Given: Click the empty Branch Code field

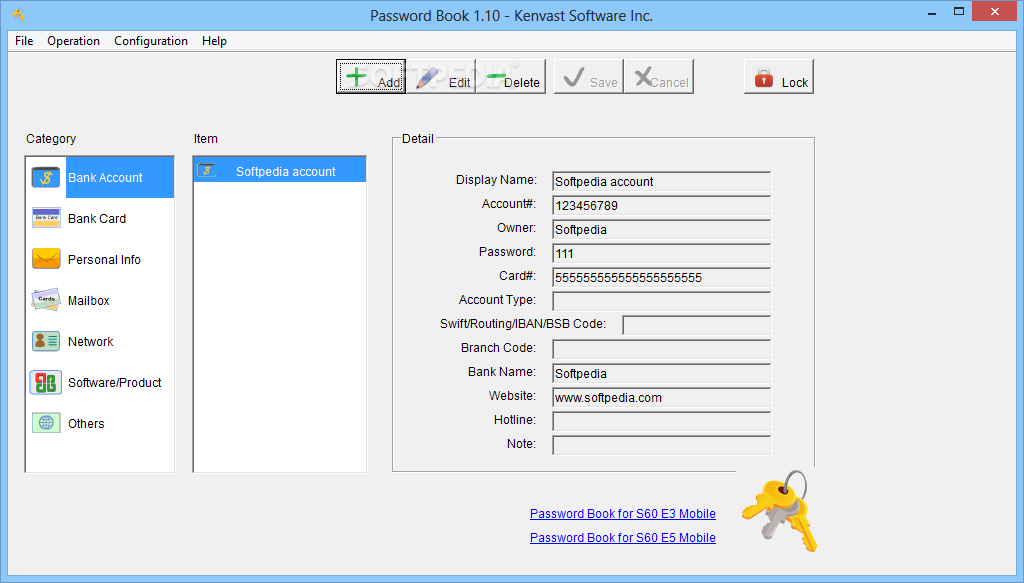Looking at the screenshot, I should (x=661, y=349).
